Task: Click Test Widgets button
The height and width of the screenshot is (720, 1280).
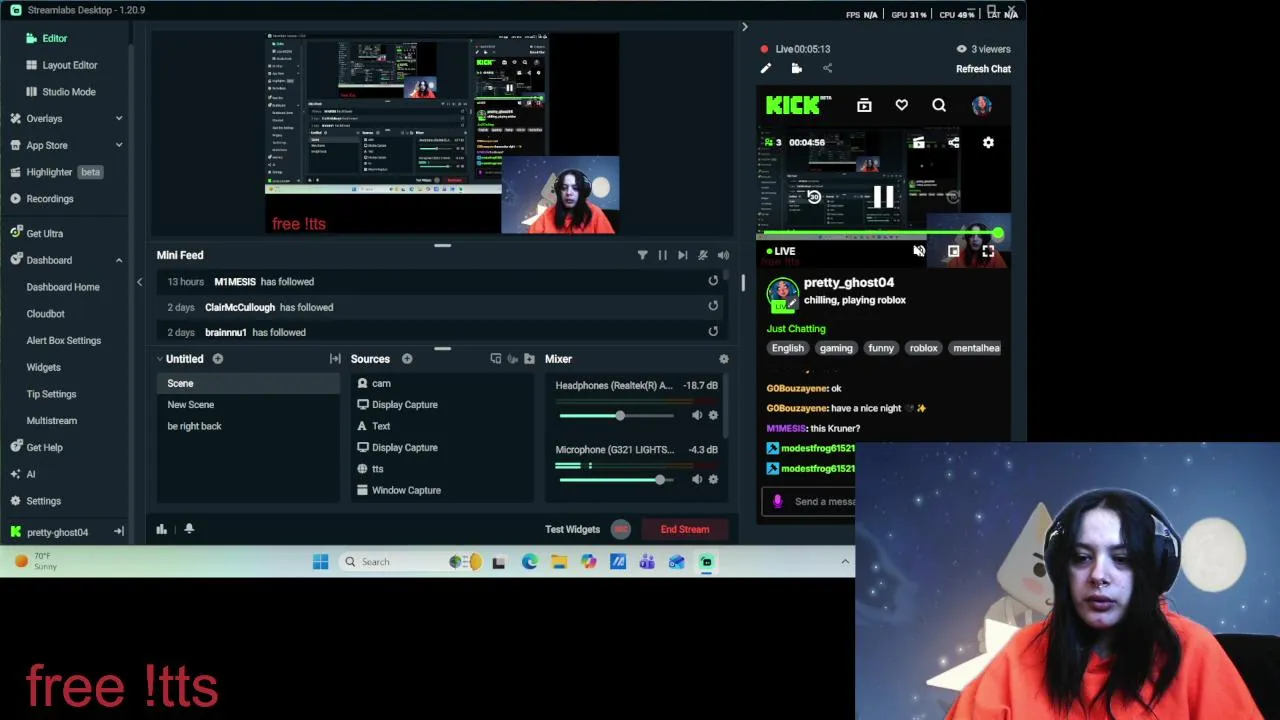Action: (572, 529)
